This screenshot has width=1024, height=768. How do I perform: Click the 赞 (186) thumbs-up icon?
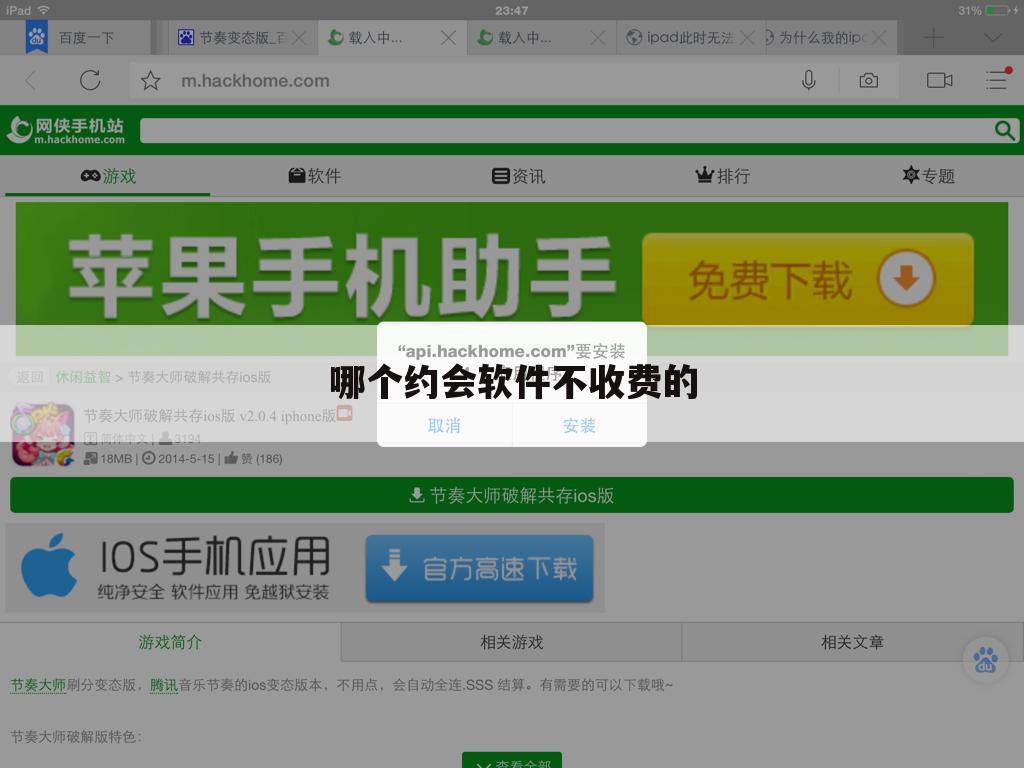click(231, 458)
